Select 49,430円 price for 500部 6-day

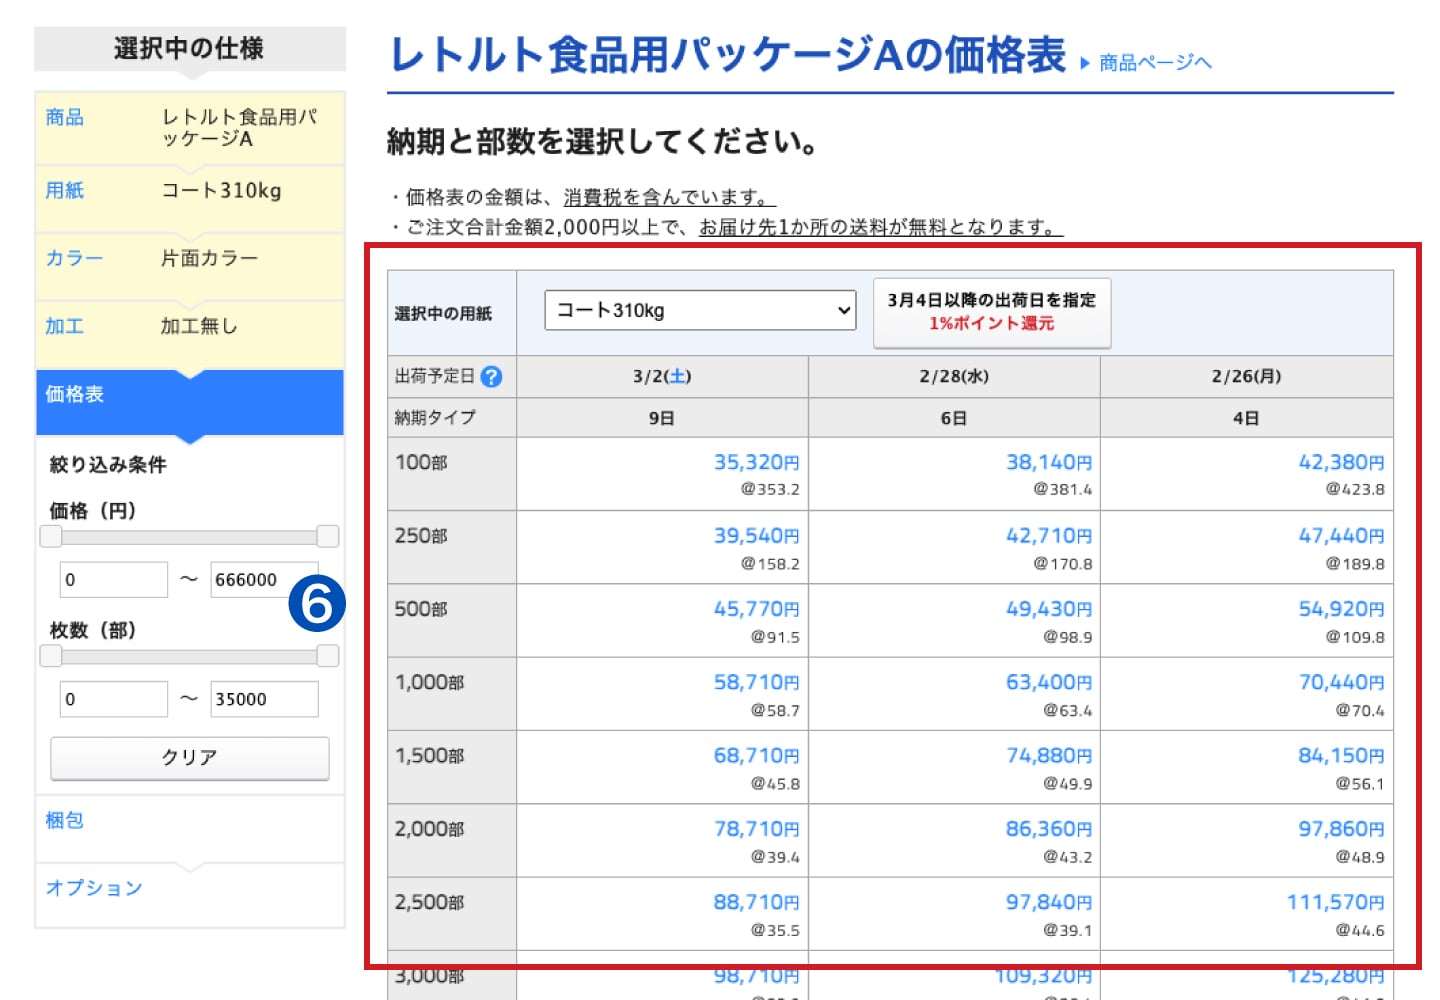[x=1048, y=609]
